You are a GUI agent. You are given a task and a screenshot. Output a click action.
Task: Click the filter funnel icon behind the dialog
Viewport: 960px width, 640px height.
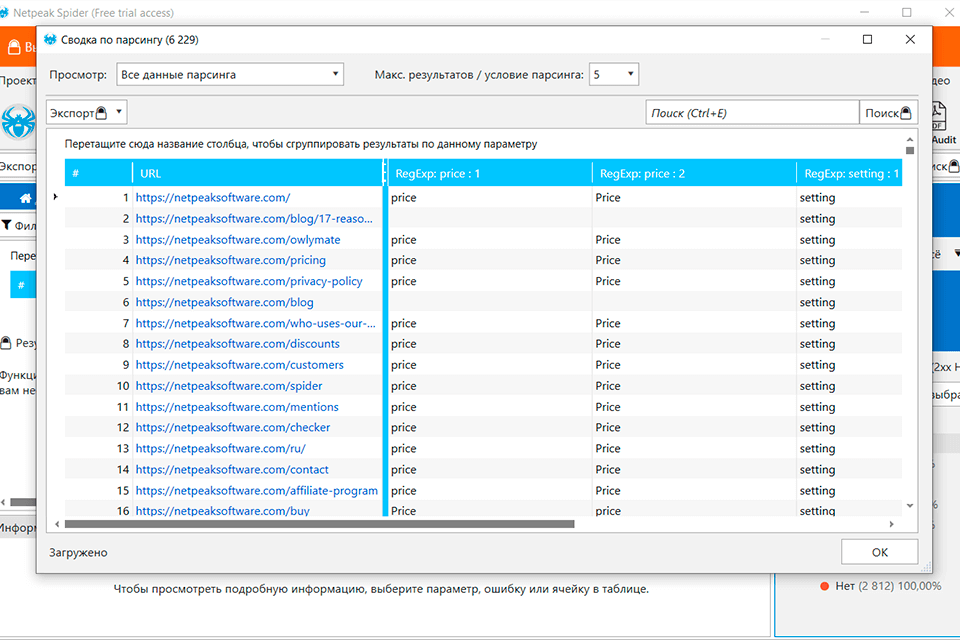pos(7,225)
